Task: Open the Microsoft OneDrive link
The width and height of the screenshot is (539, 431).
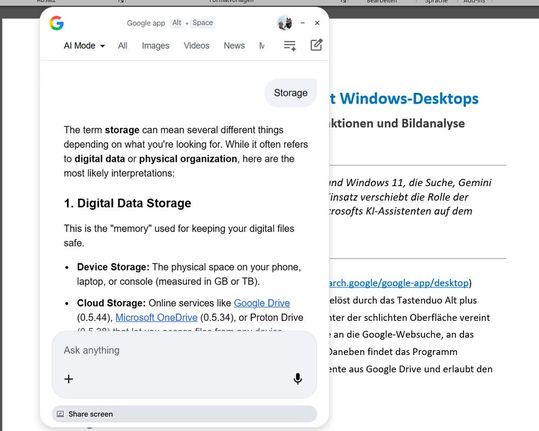Action: tap(156, 317)
